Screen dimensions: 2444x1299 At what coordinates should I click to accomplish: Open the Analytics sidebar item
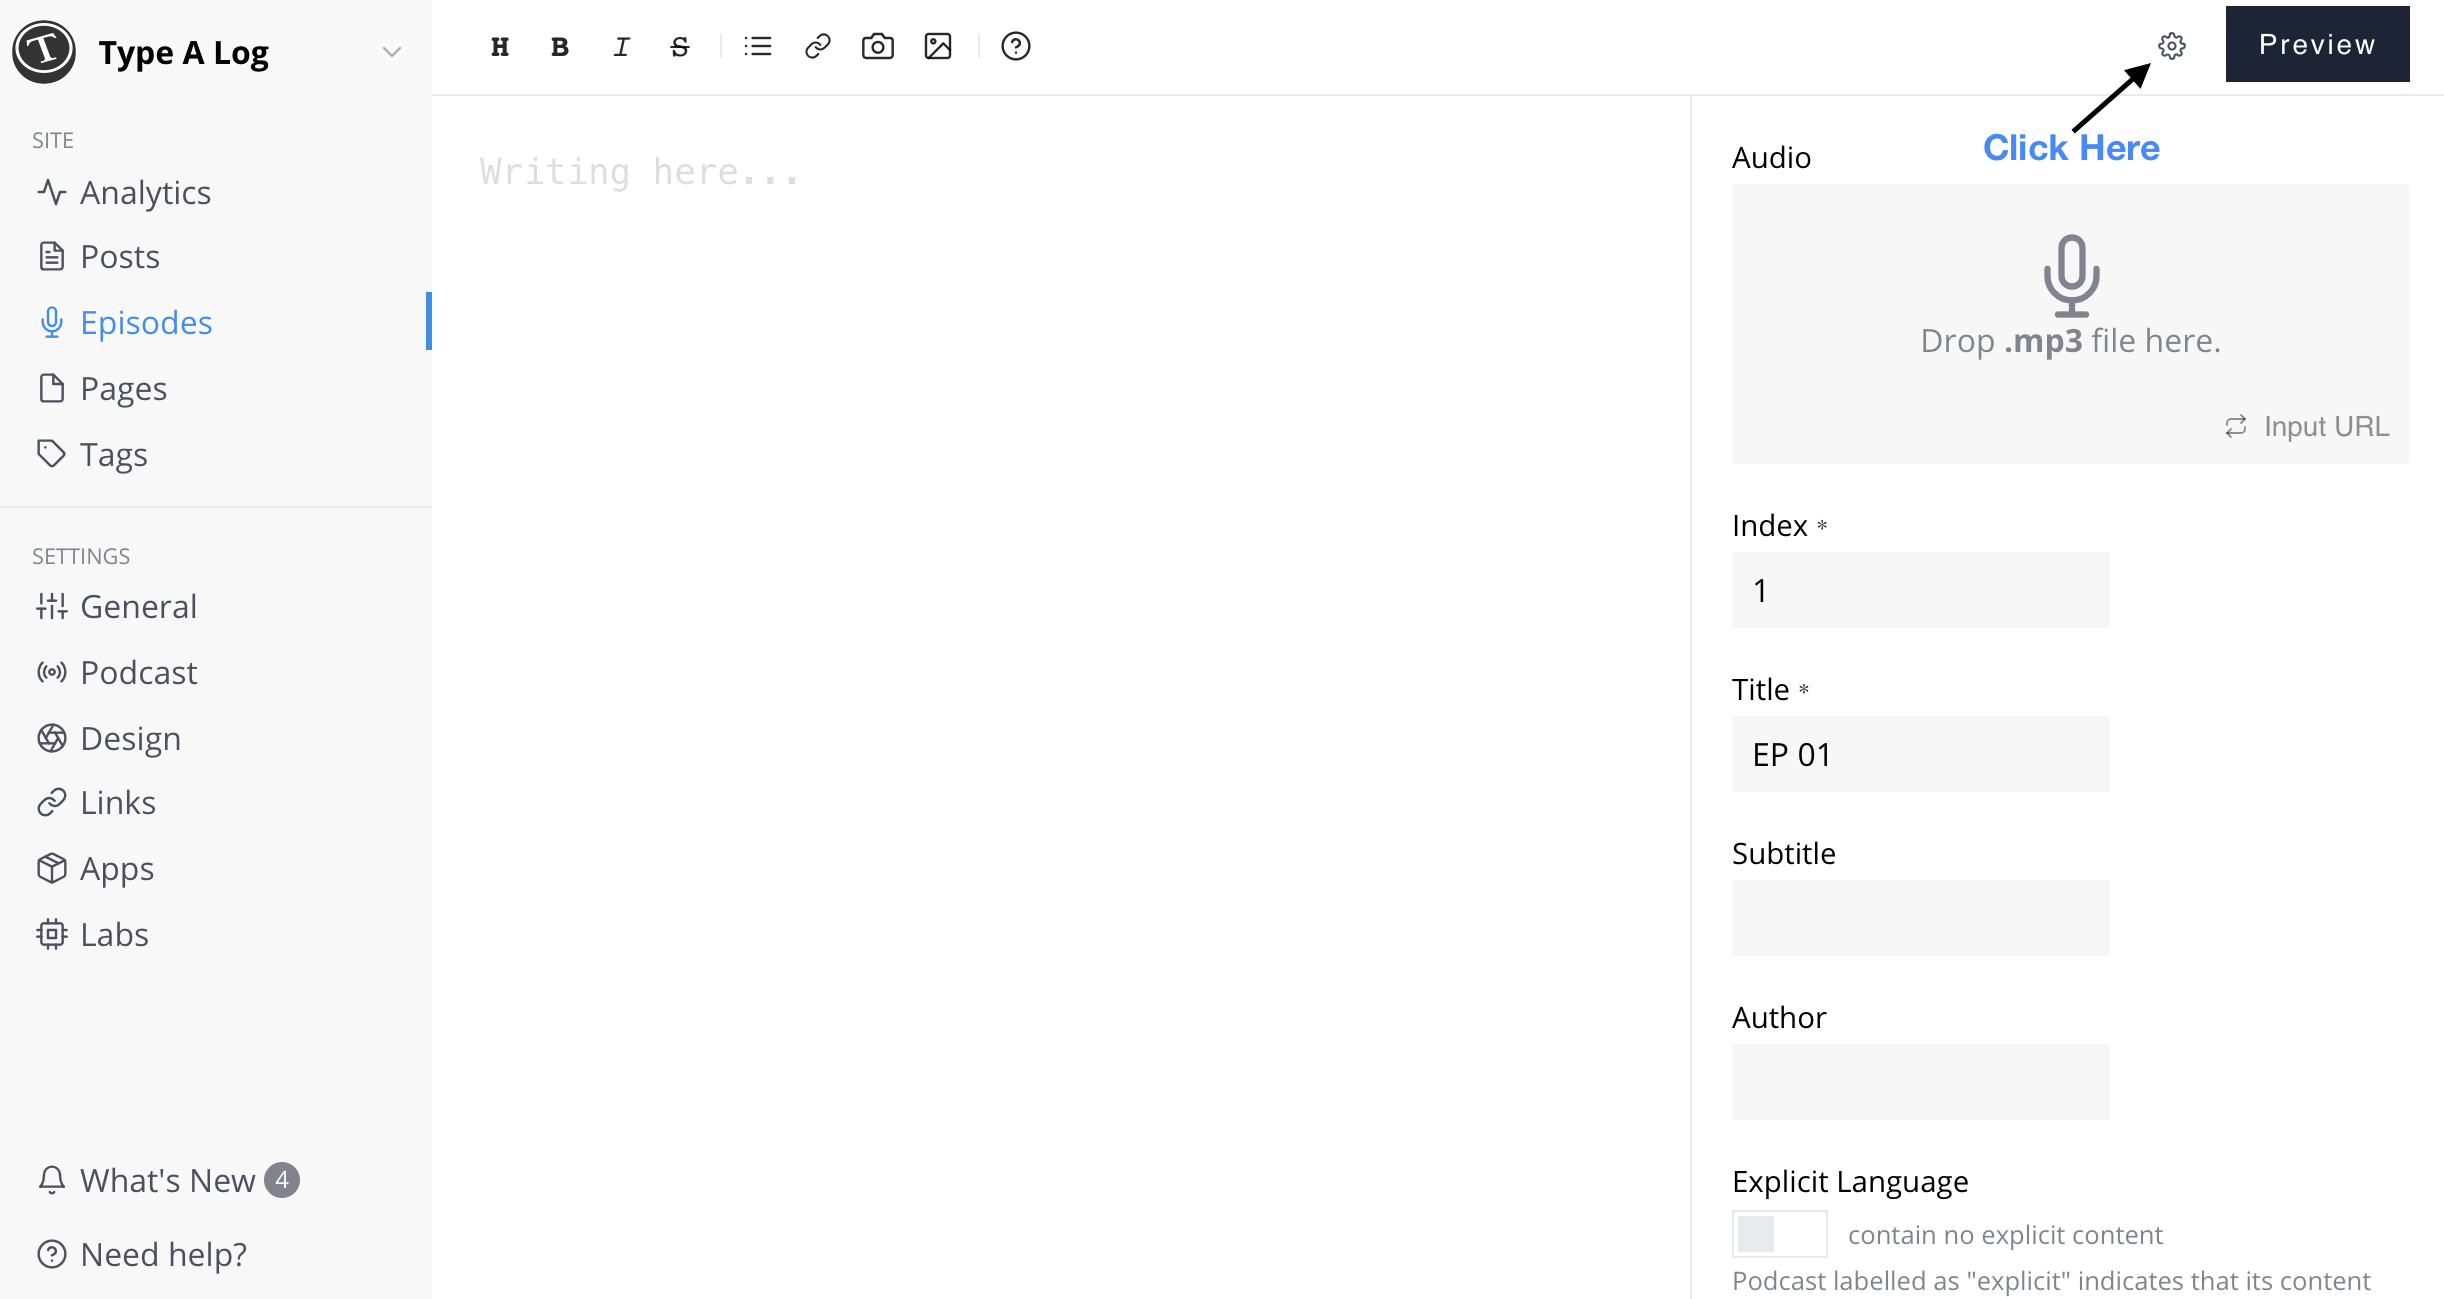145,191
